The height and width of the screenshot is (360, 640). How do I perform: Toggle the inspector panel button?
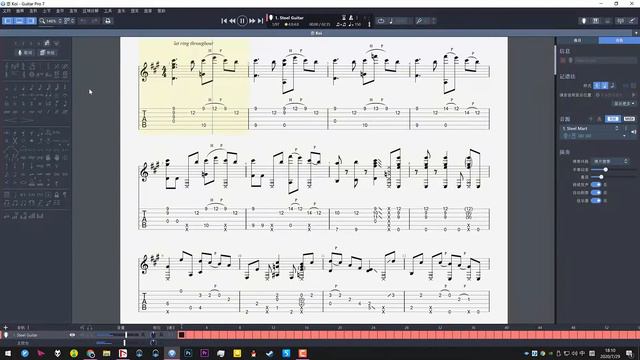[31, 21]
